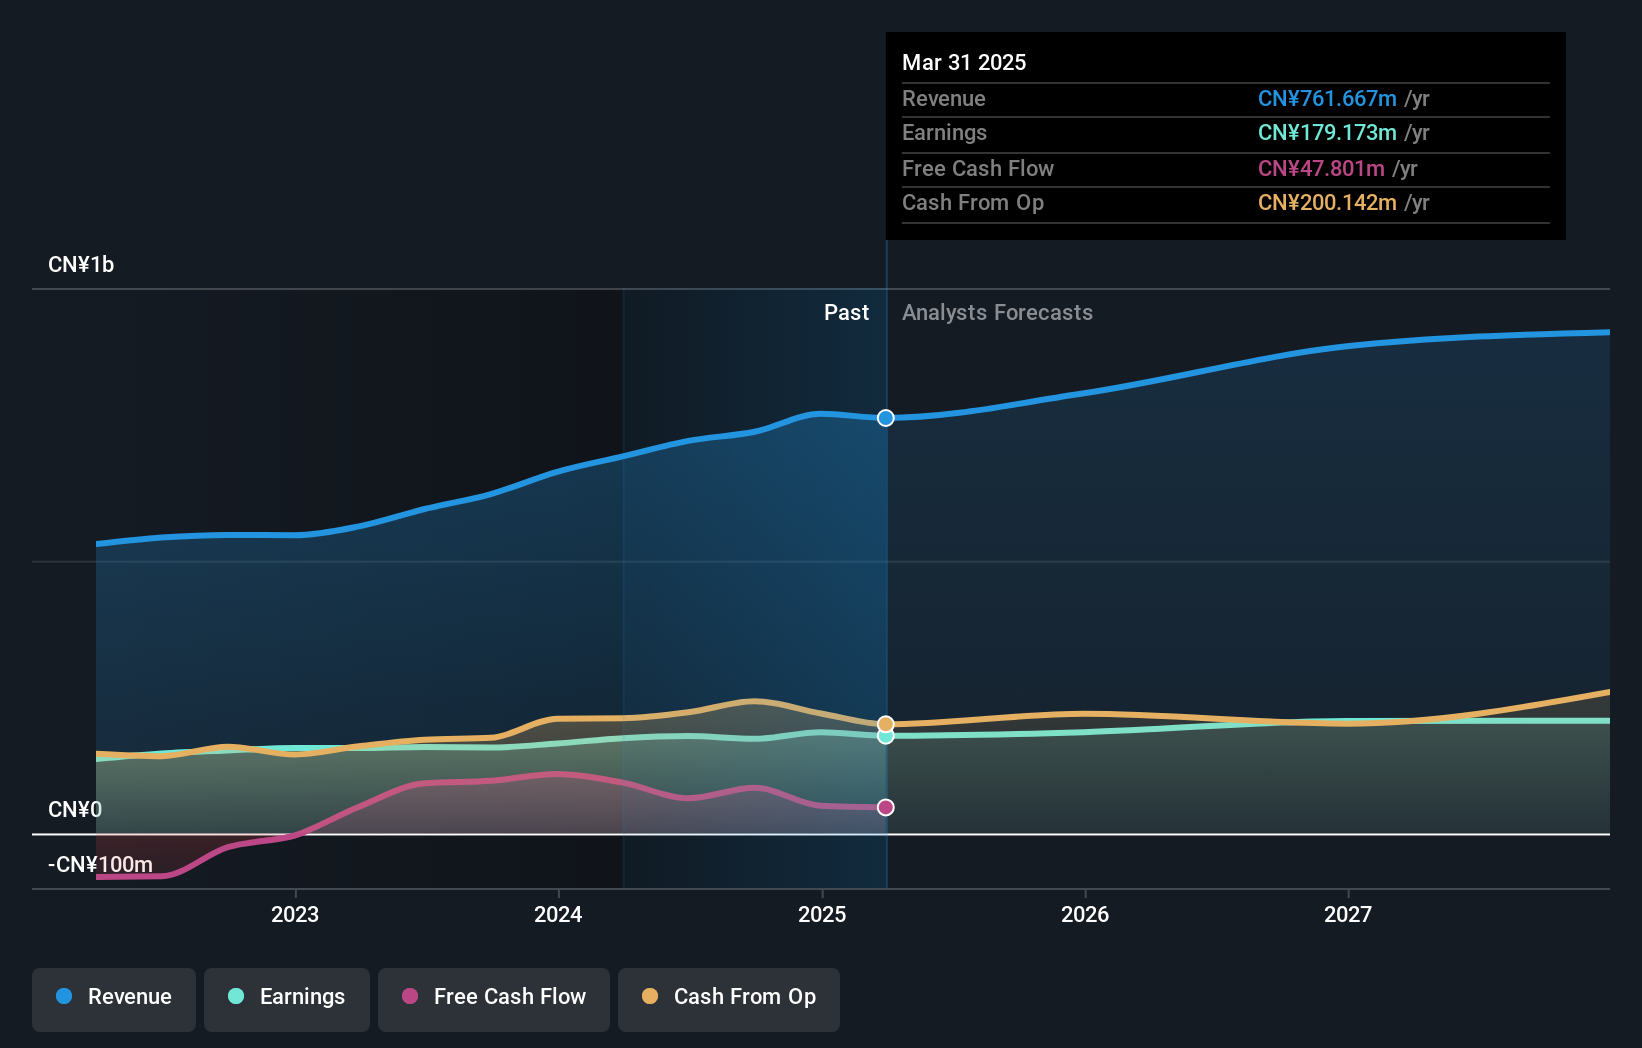Click the Cash From Op data point marker
This screenshot has width=1642, height=1048.
click(x=886, y=724)
